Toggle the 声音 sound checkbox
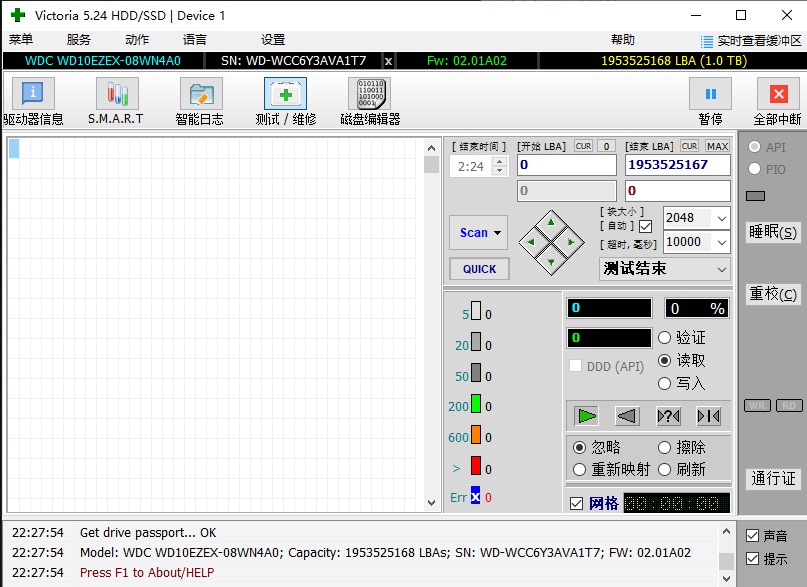Viewport: 807px width, 587px height. click(x=753, y=536)
